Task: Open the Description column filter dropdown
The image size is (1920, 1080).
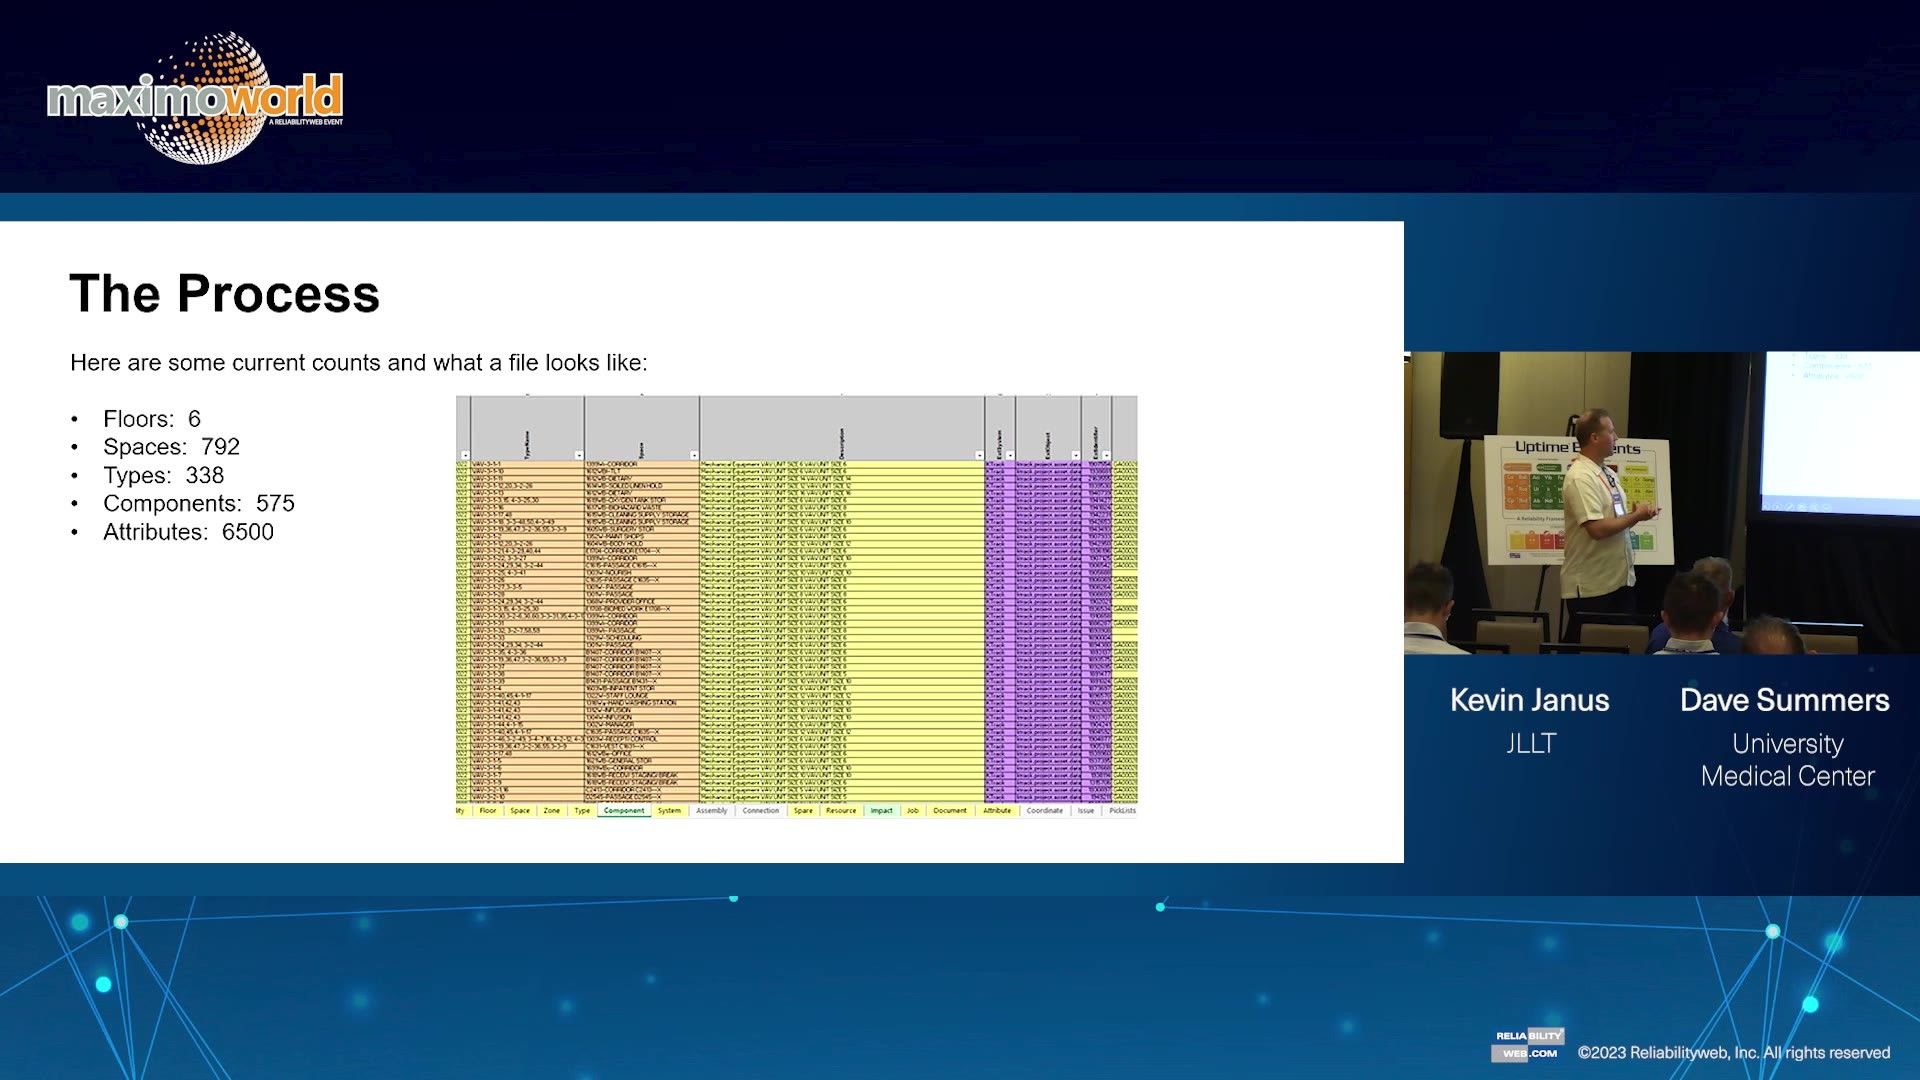Action: pos(980,454)
